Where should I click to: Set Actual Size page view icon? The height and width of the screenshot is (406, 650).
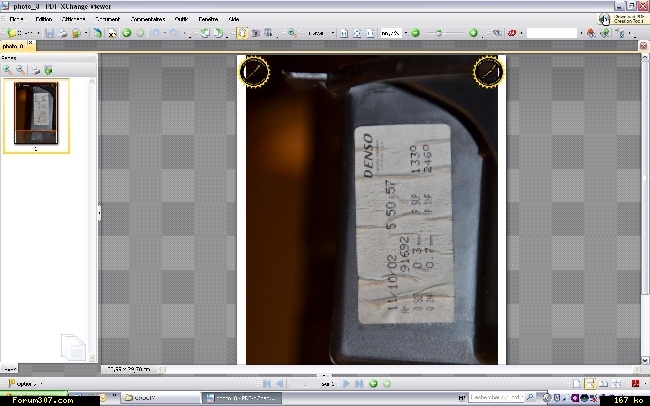[344, 33]
